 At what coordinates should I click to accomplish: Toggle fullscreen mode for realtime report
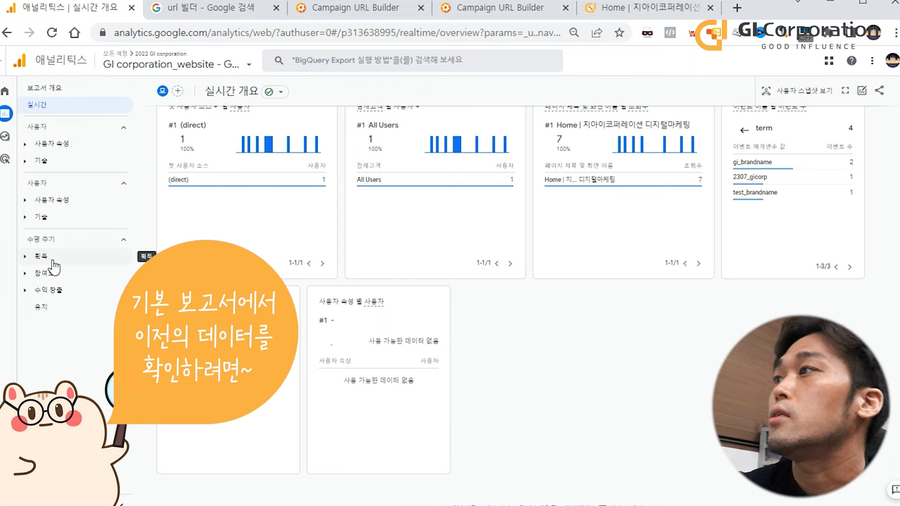pyautogui.click(x=845, y=91)
